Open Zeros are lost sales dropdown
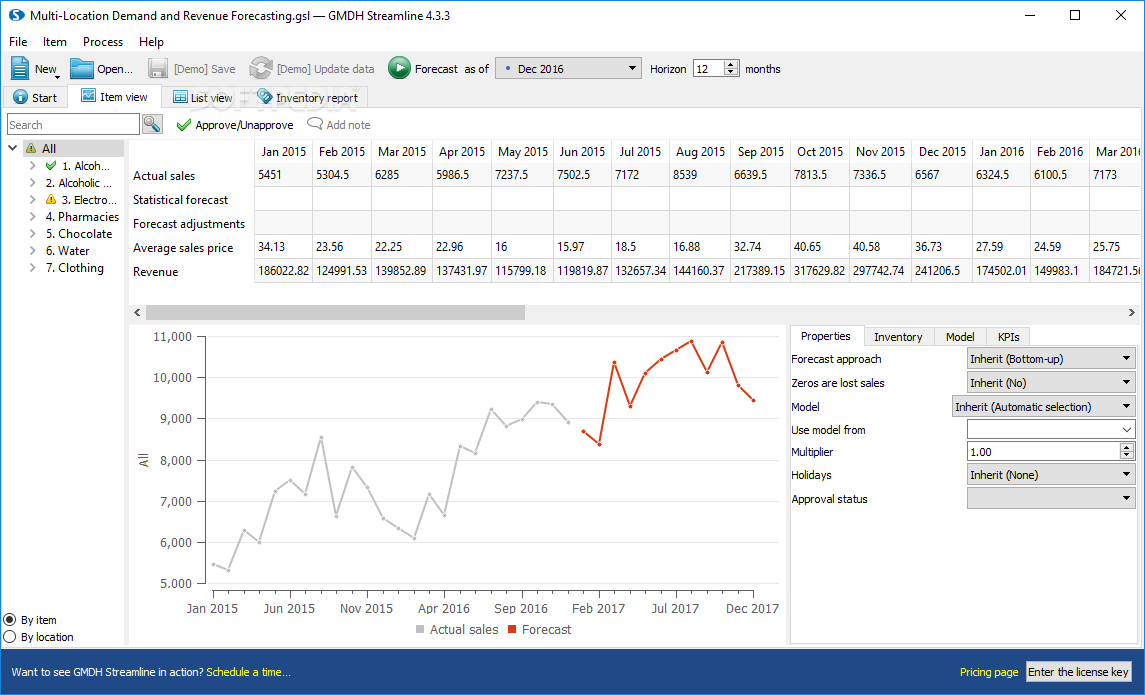The width and height of the screenshot is (1145, 695). coord(1051,383)
